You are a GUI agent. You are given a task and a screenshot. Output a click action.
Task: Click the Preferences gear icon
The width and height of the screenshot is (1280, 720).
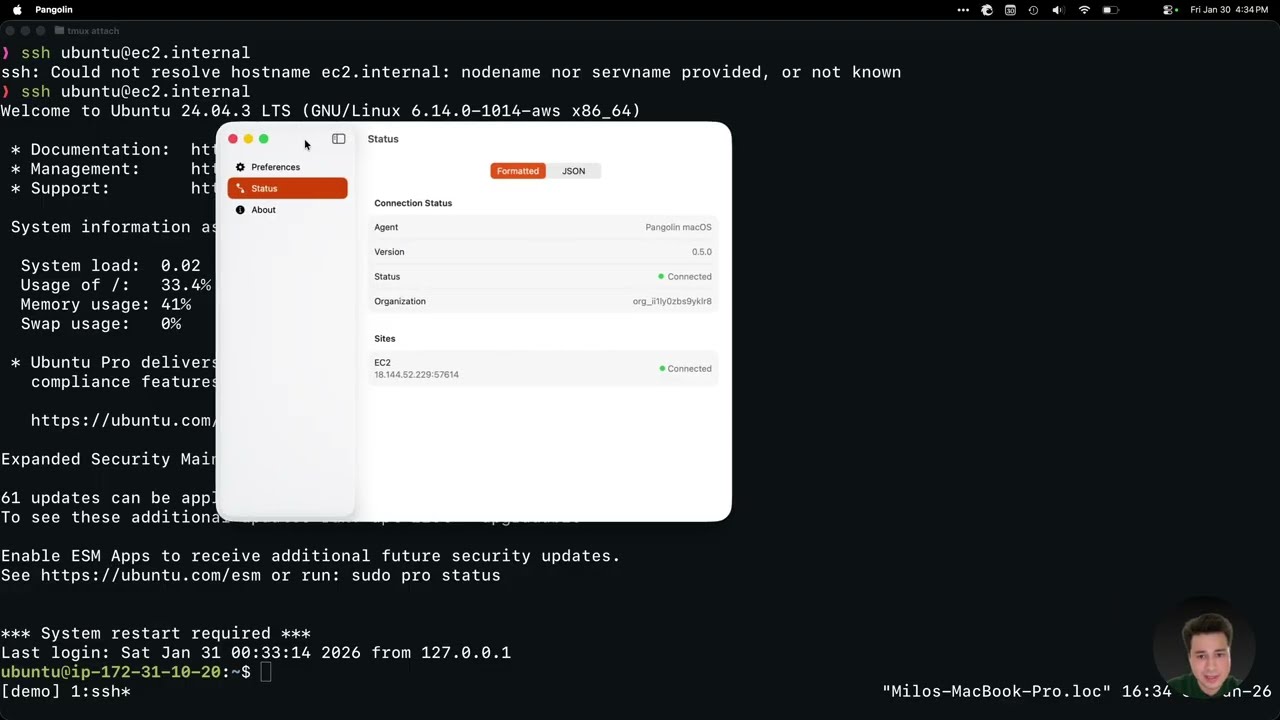[x=240, y=167]
